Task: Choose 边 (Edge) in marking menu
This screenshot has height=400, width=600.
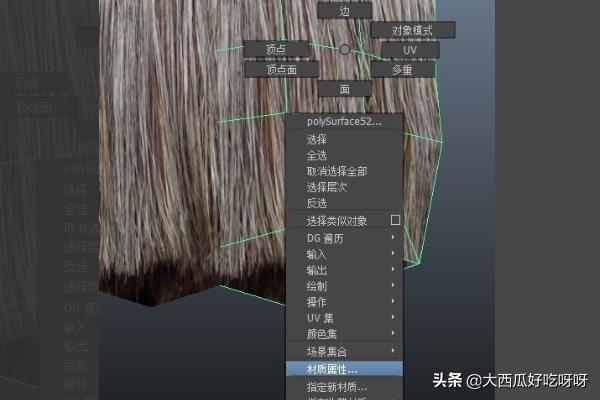Action: [344, 10]
